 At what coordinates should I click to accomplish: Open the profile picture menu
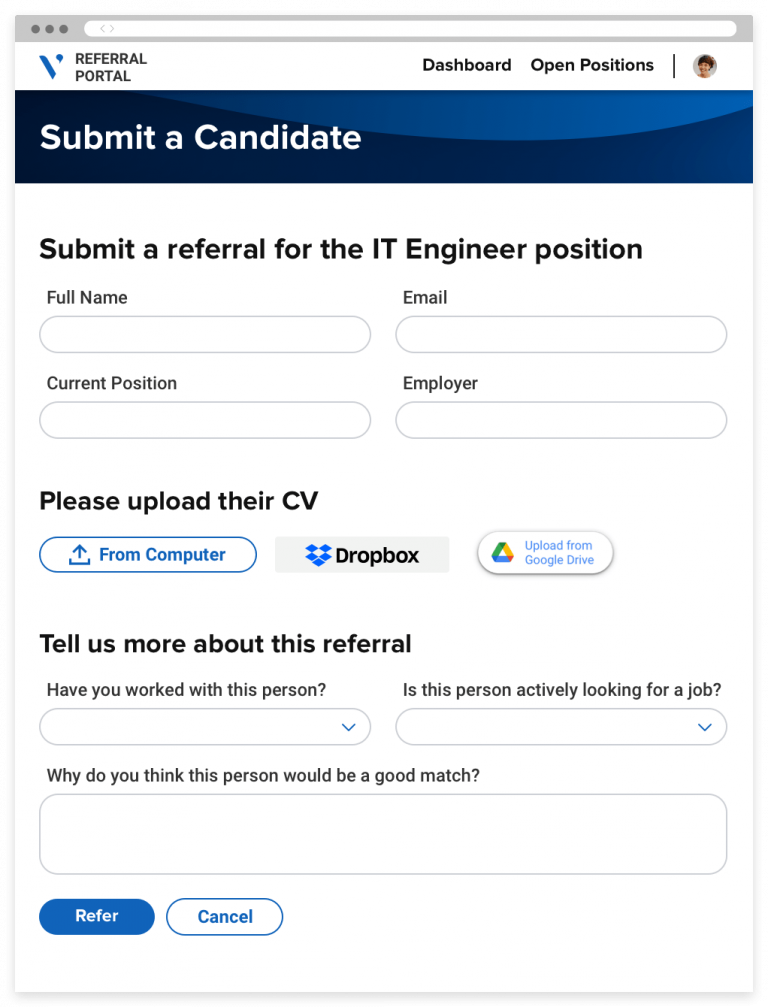point(705,66)
